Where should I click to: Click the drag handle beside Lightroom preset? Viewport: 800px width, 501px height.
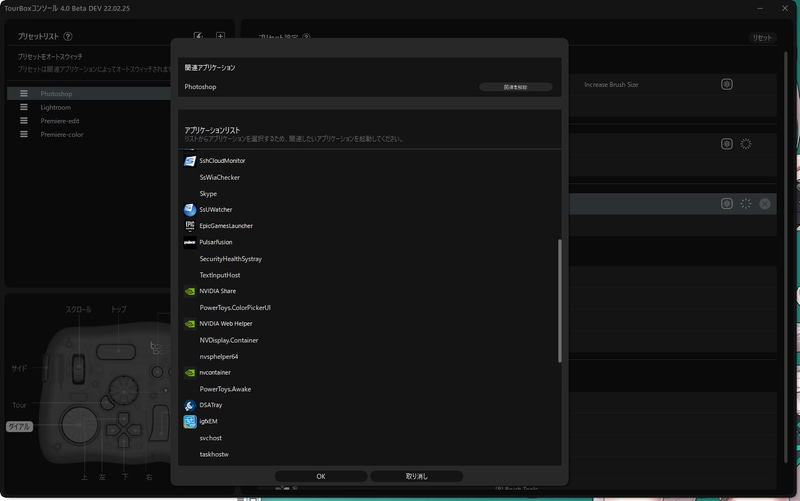pos(23,107)
